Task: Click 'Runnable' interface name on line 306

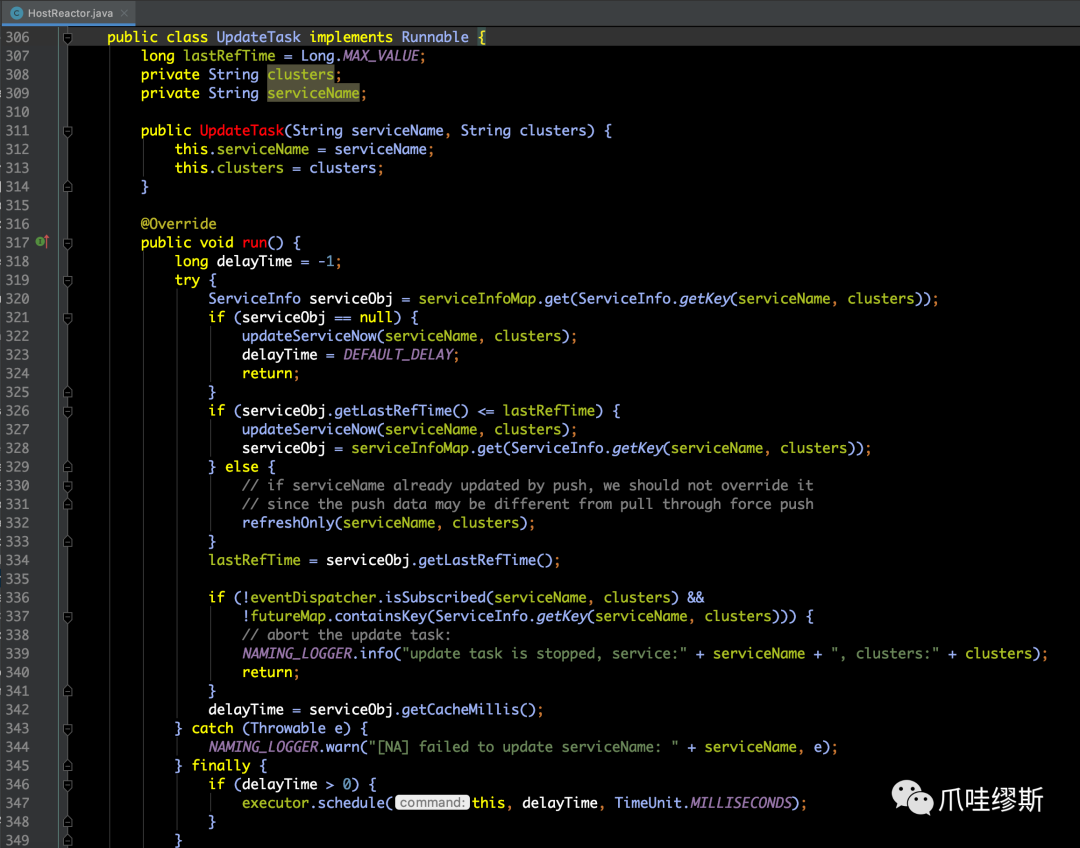Action: click(x=435, y=37)
